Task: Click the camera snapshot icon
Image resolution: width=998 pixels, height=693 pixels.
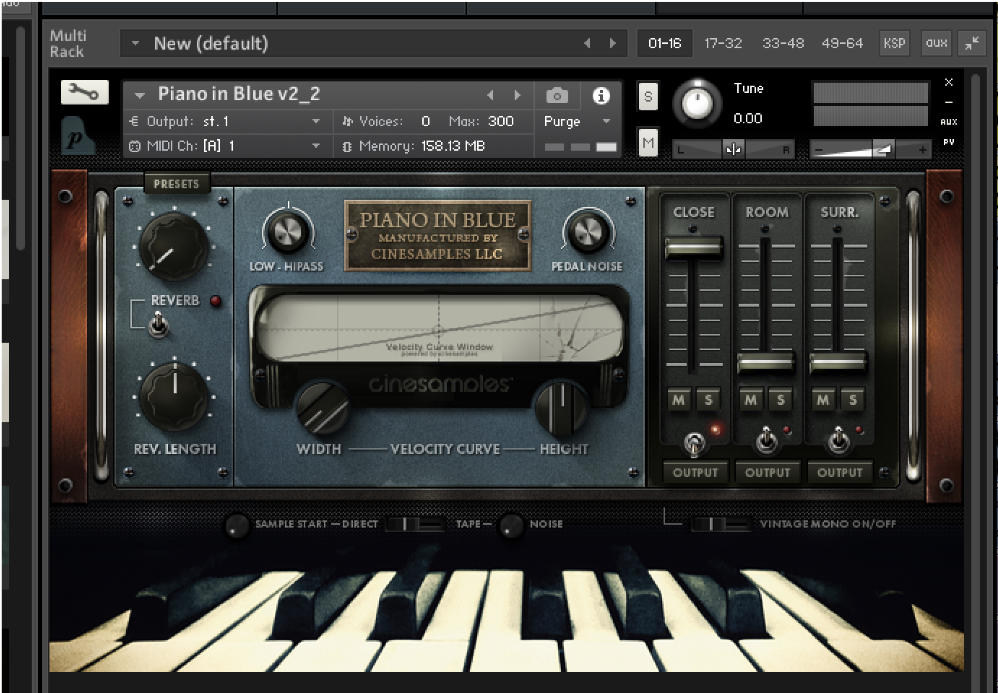Action: [x=558, y=95]
